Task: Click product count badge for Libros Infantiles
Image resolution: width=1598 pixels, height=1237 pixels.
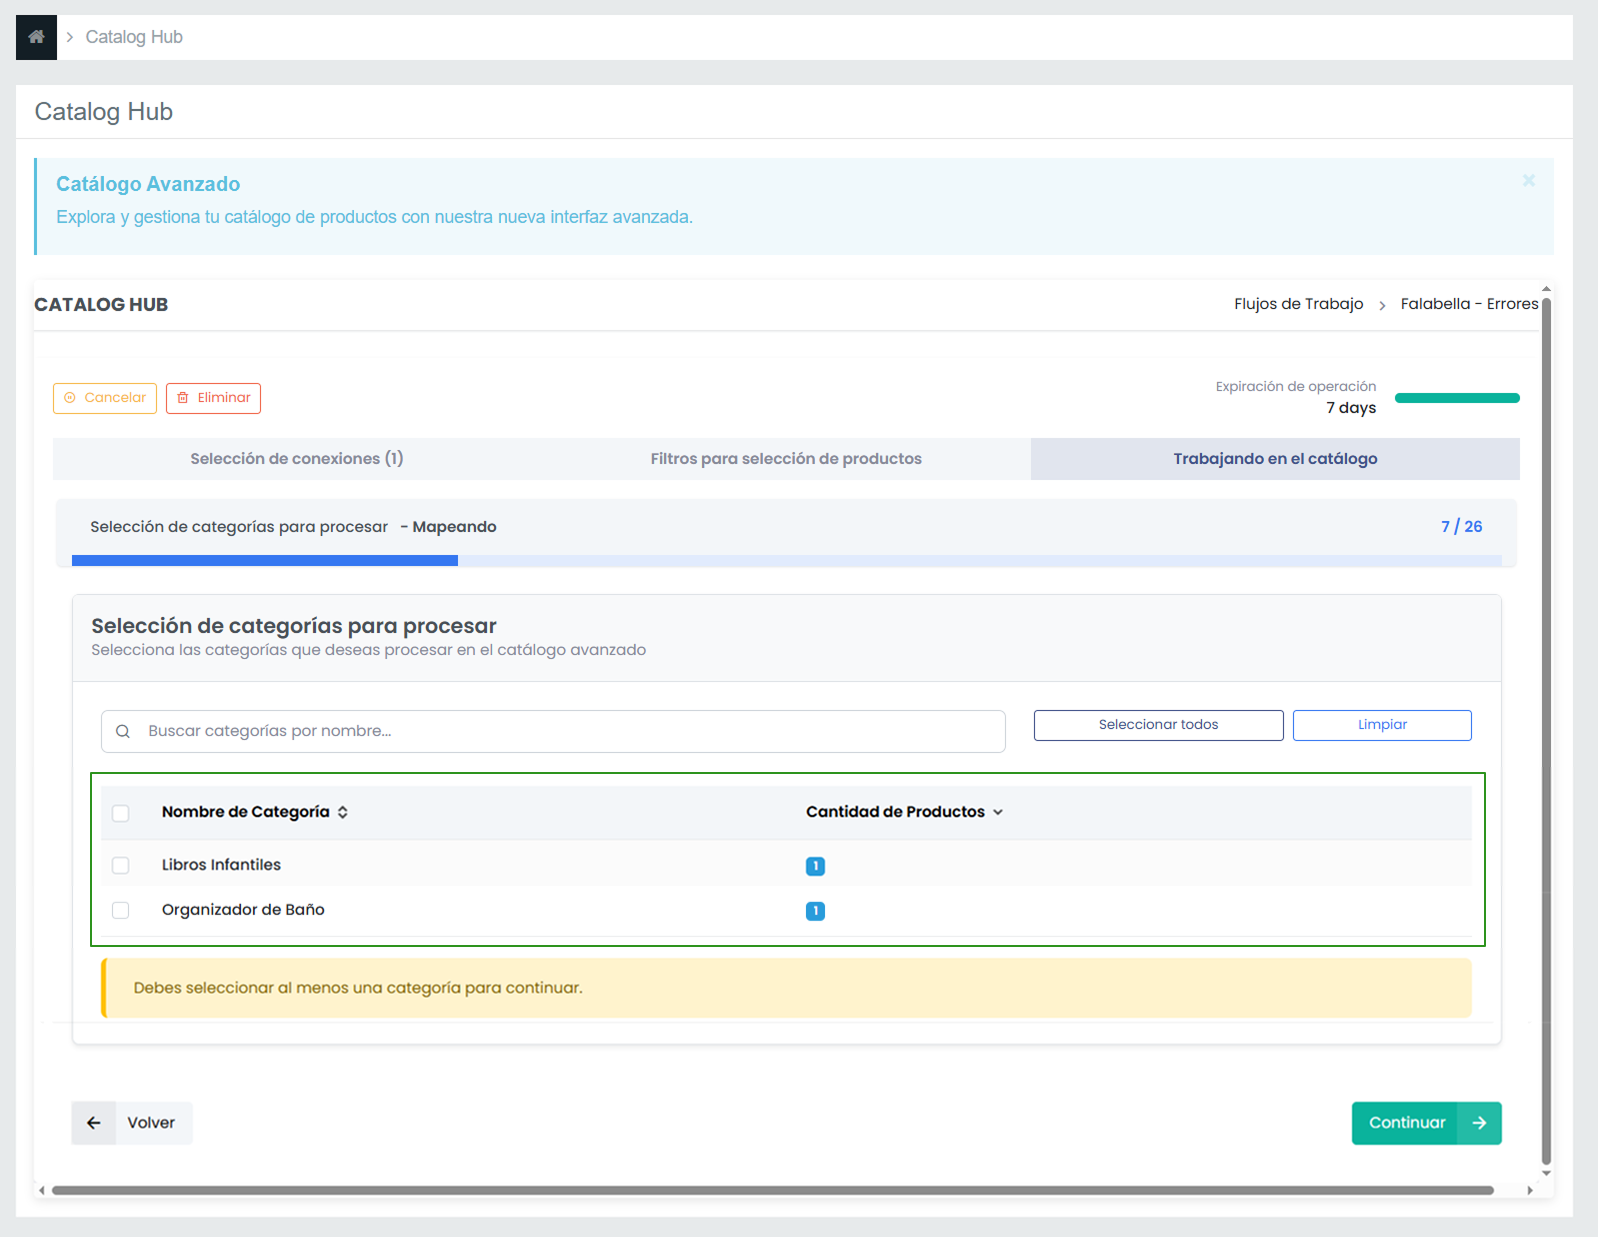Action: click(x=815, y=866)
